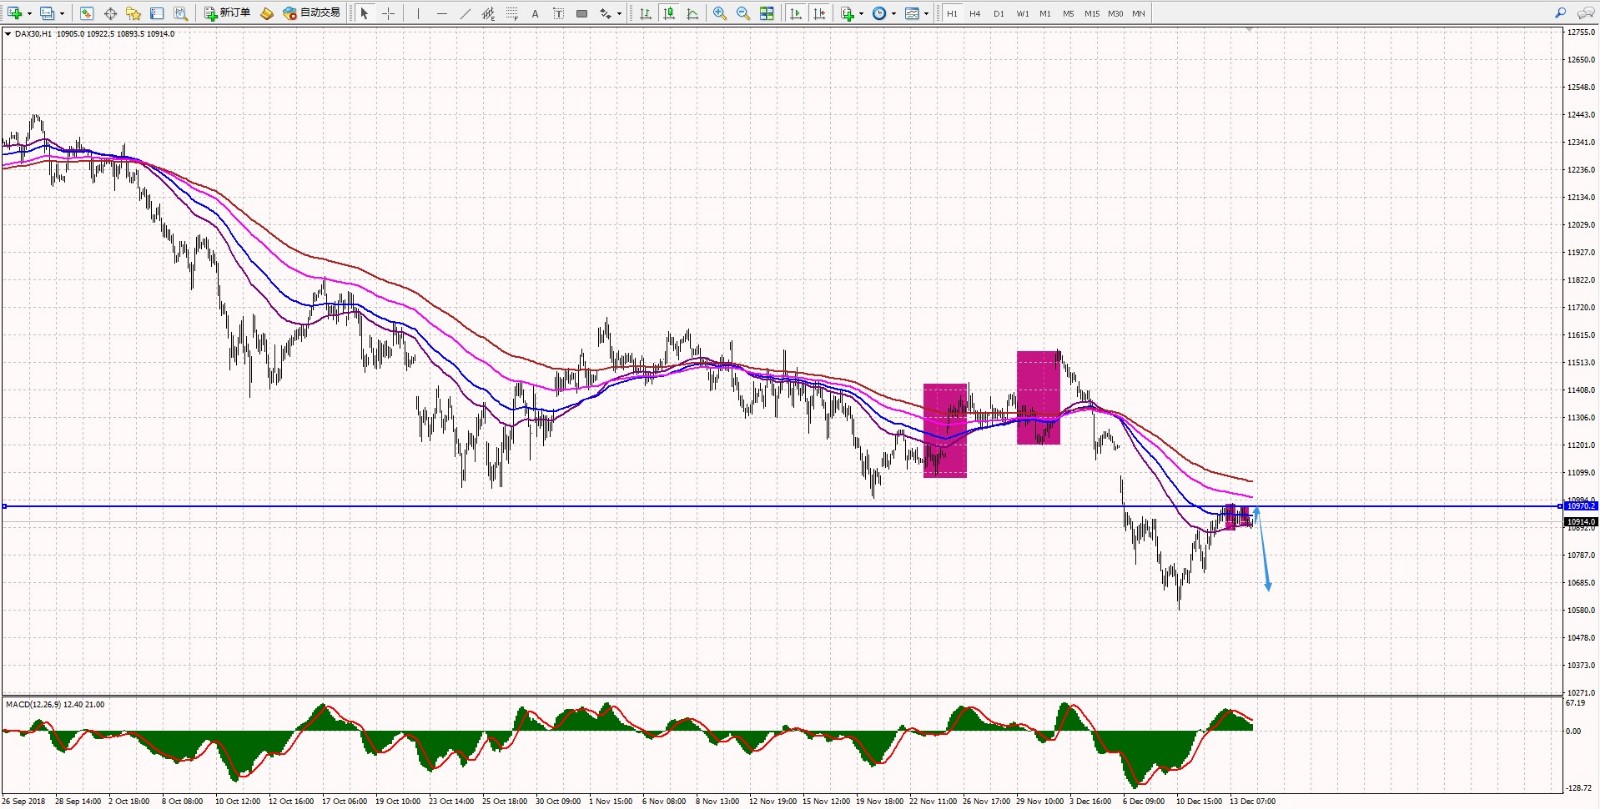Toggle the 自动交易 auto trading button
The width and height of the screenshot is (1600, 809).
pos(312,13)
